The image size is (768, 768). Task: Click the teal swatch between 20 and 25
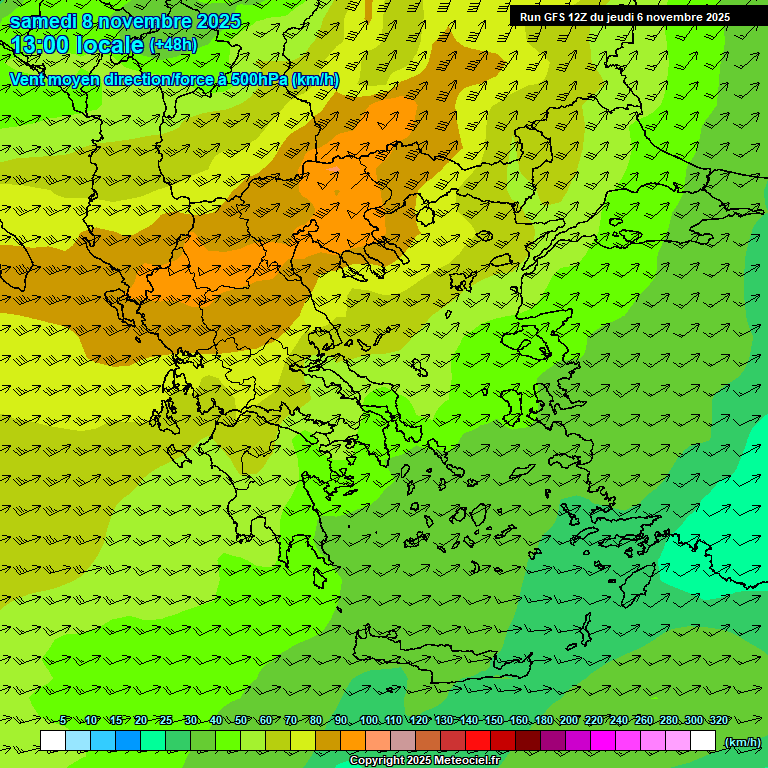[x=153, y=741]
